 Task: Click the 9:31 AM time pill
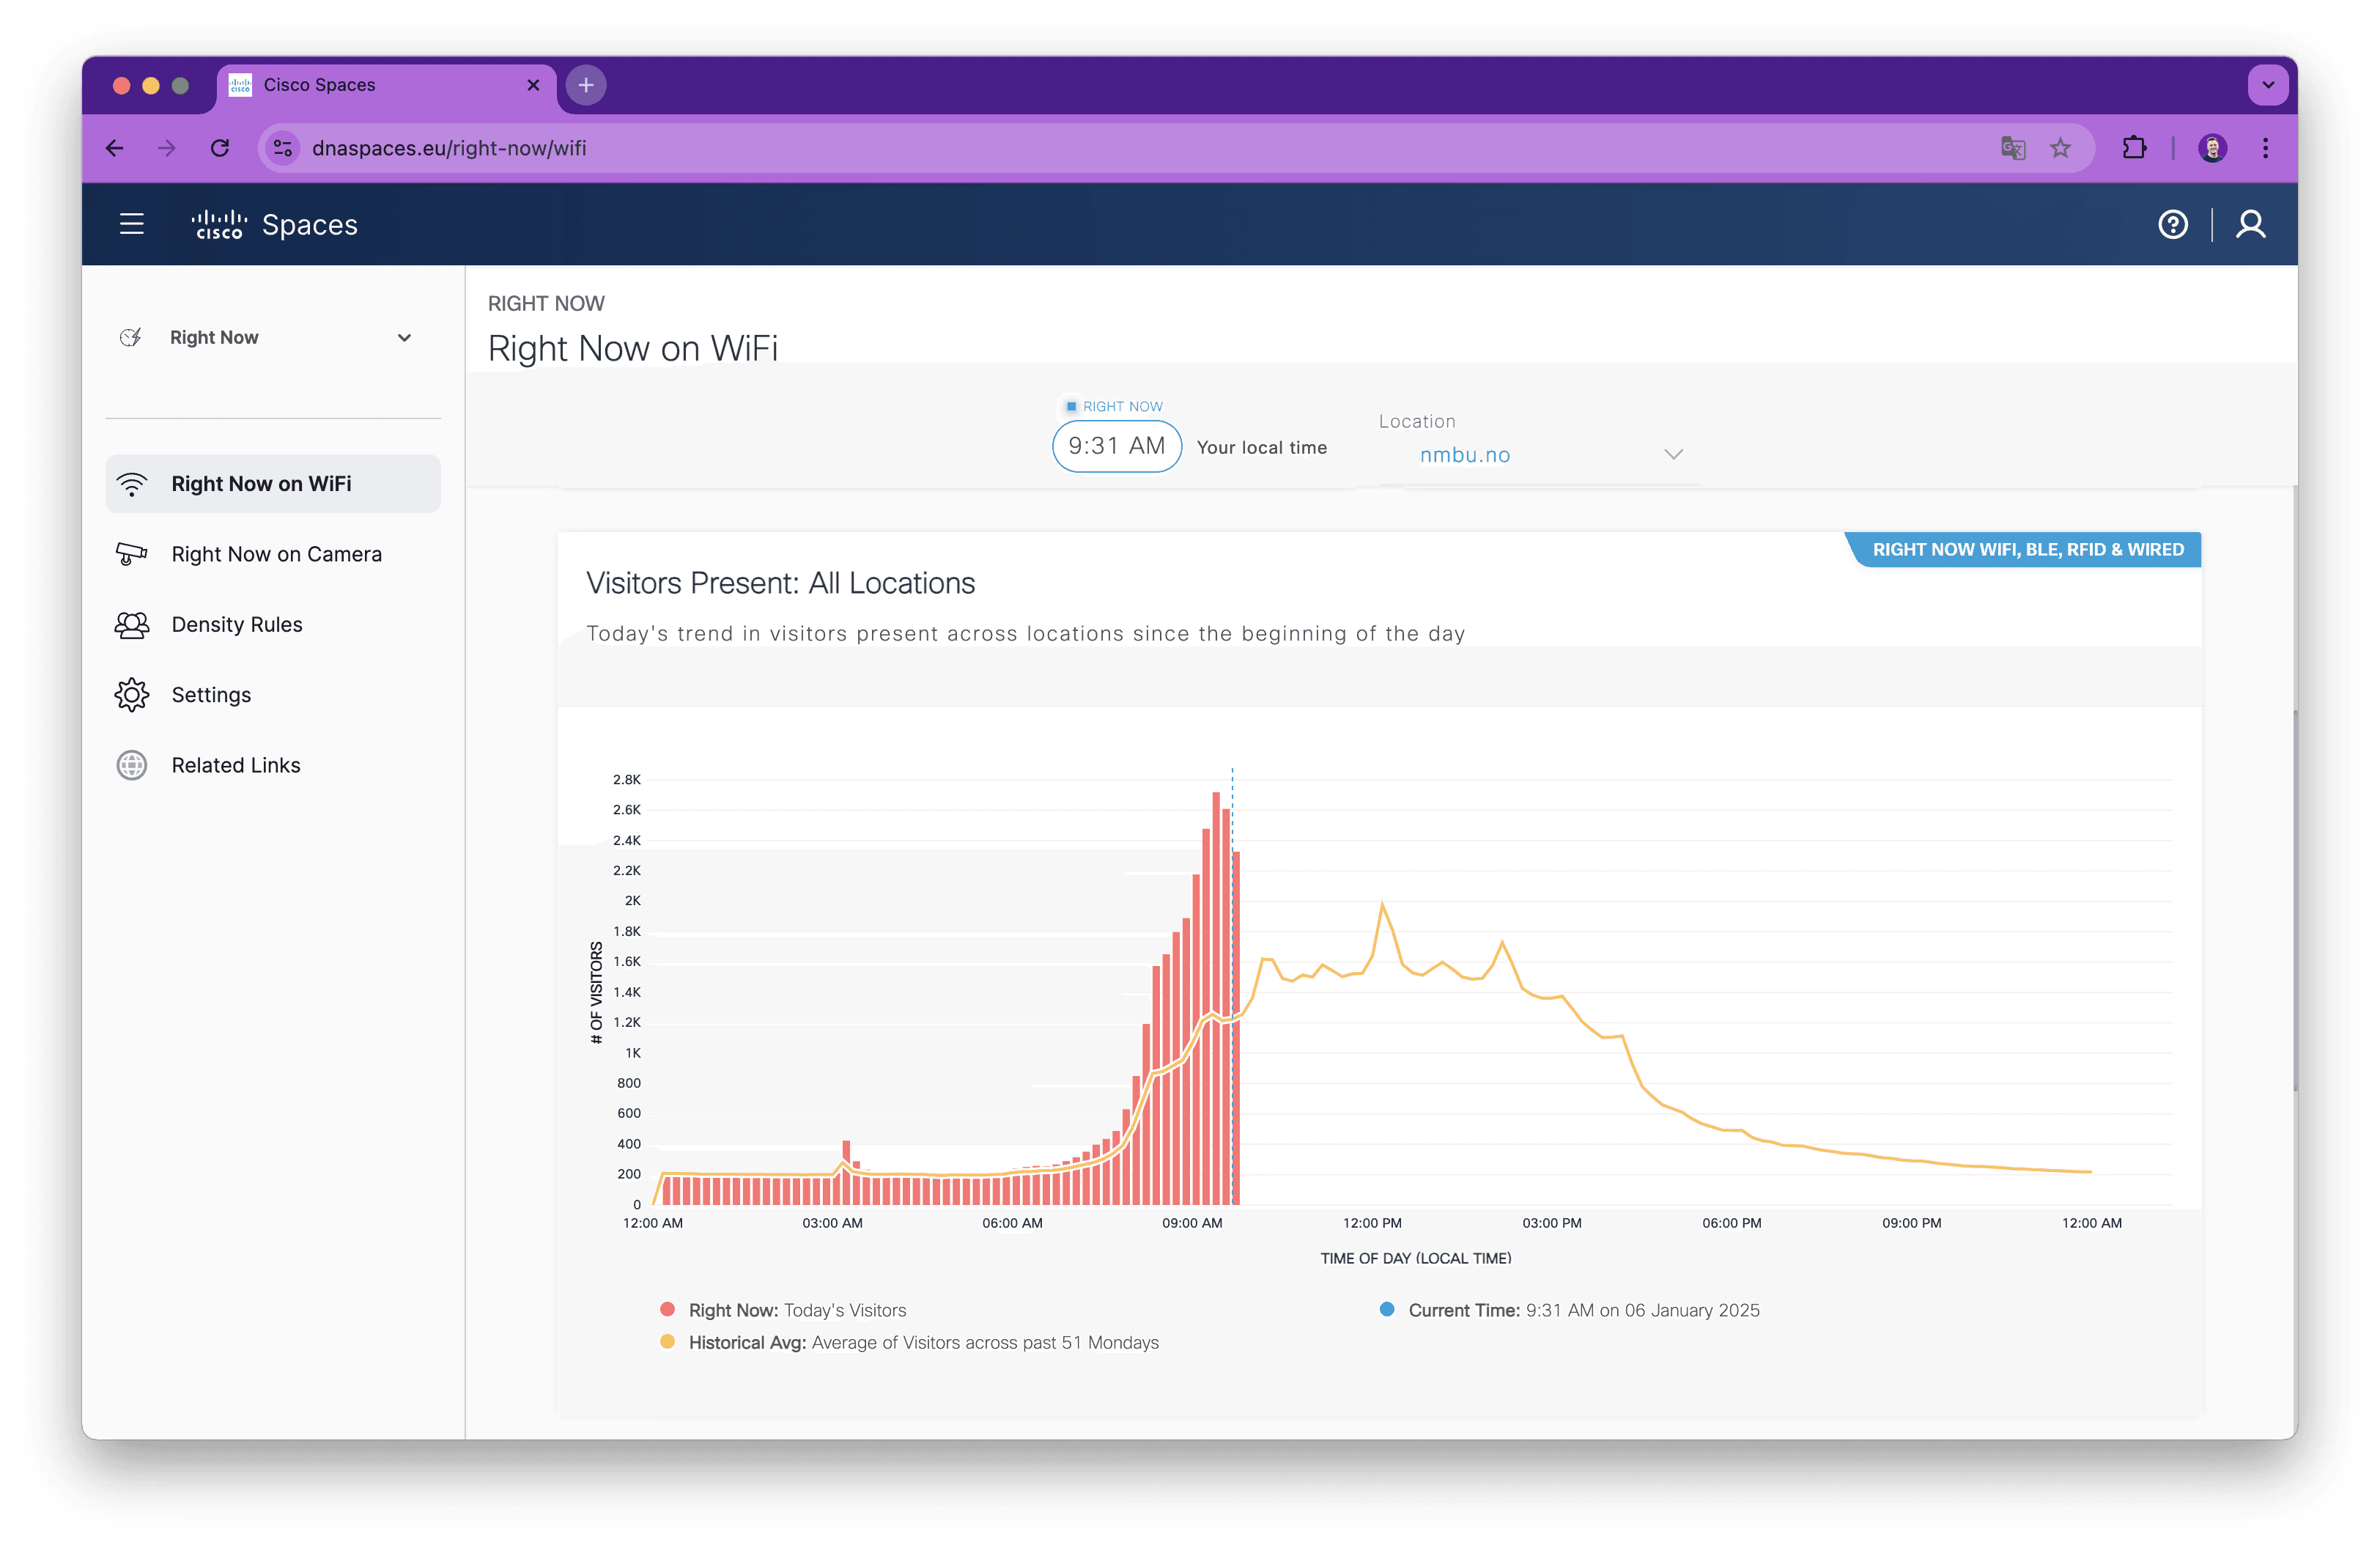(1116, 446)
